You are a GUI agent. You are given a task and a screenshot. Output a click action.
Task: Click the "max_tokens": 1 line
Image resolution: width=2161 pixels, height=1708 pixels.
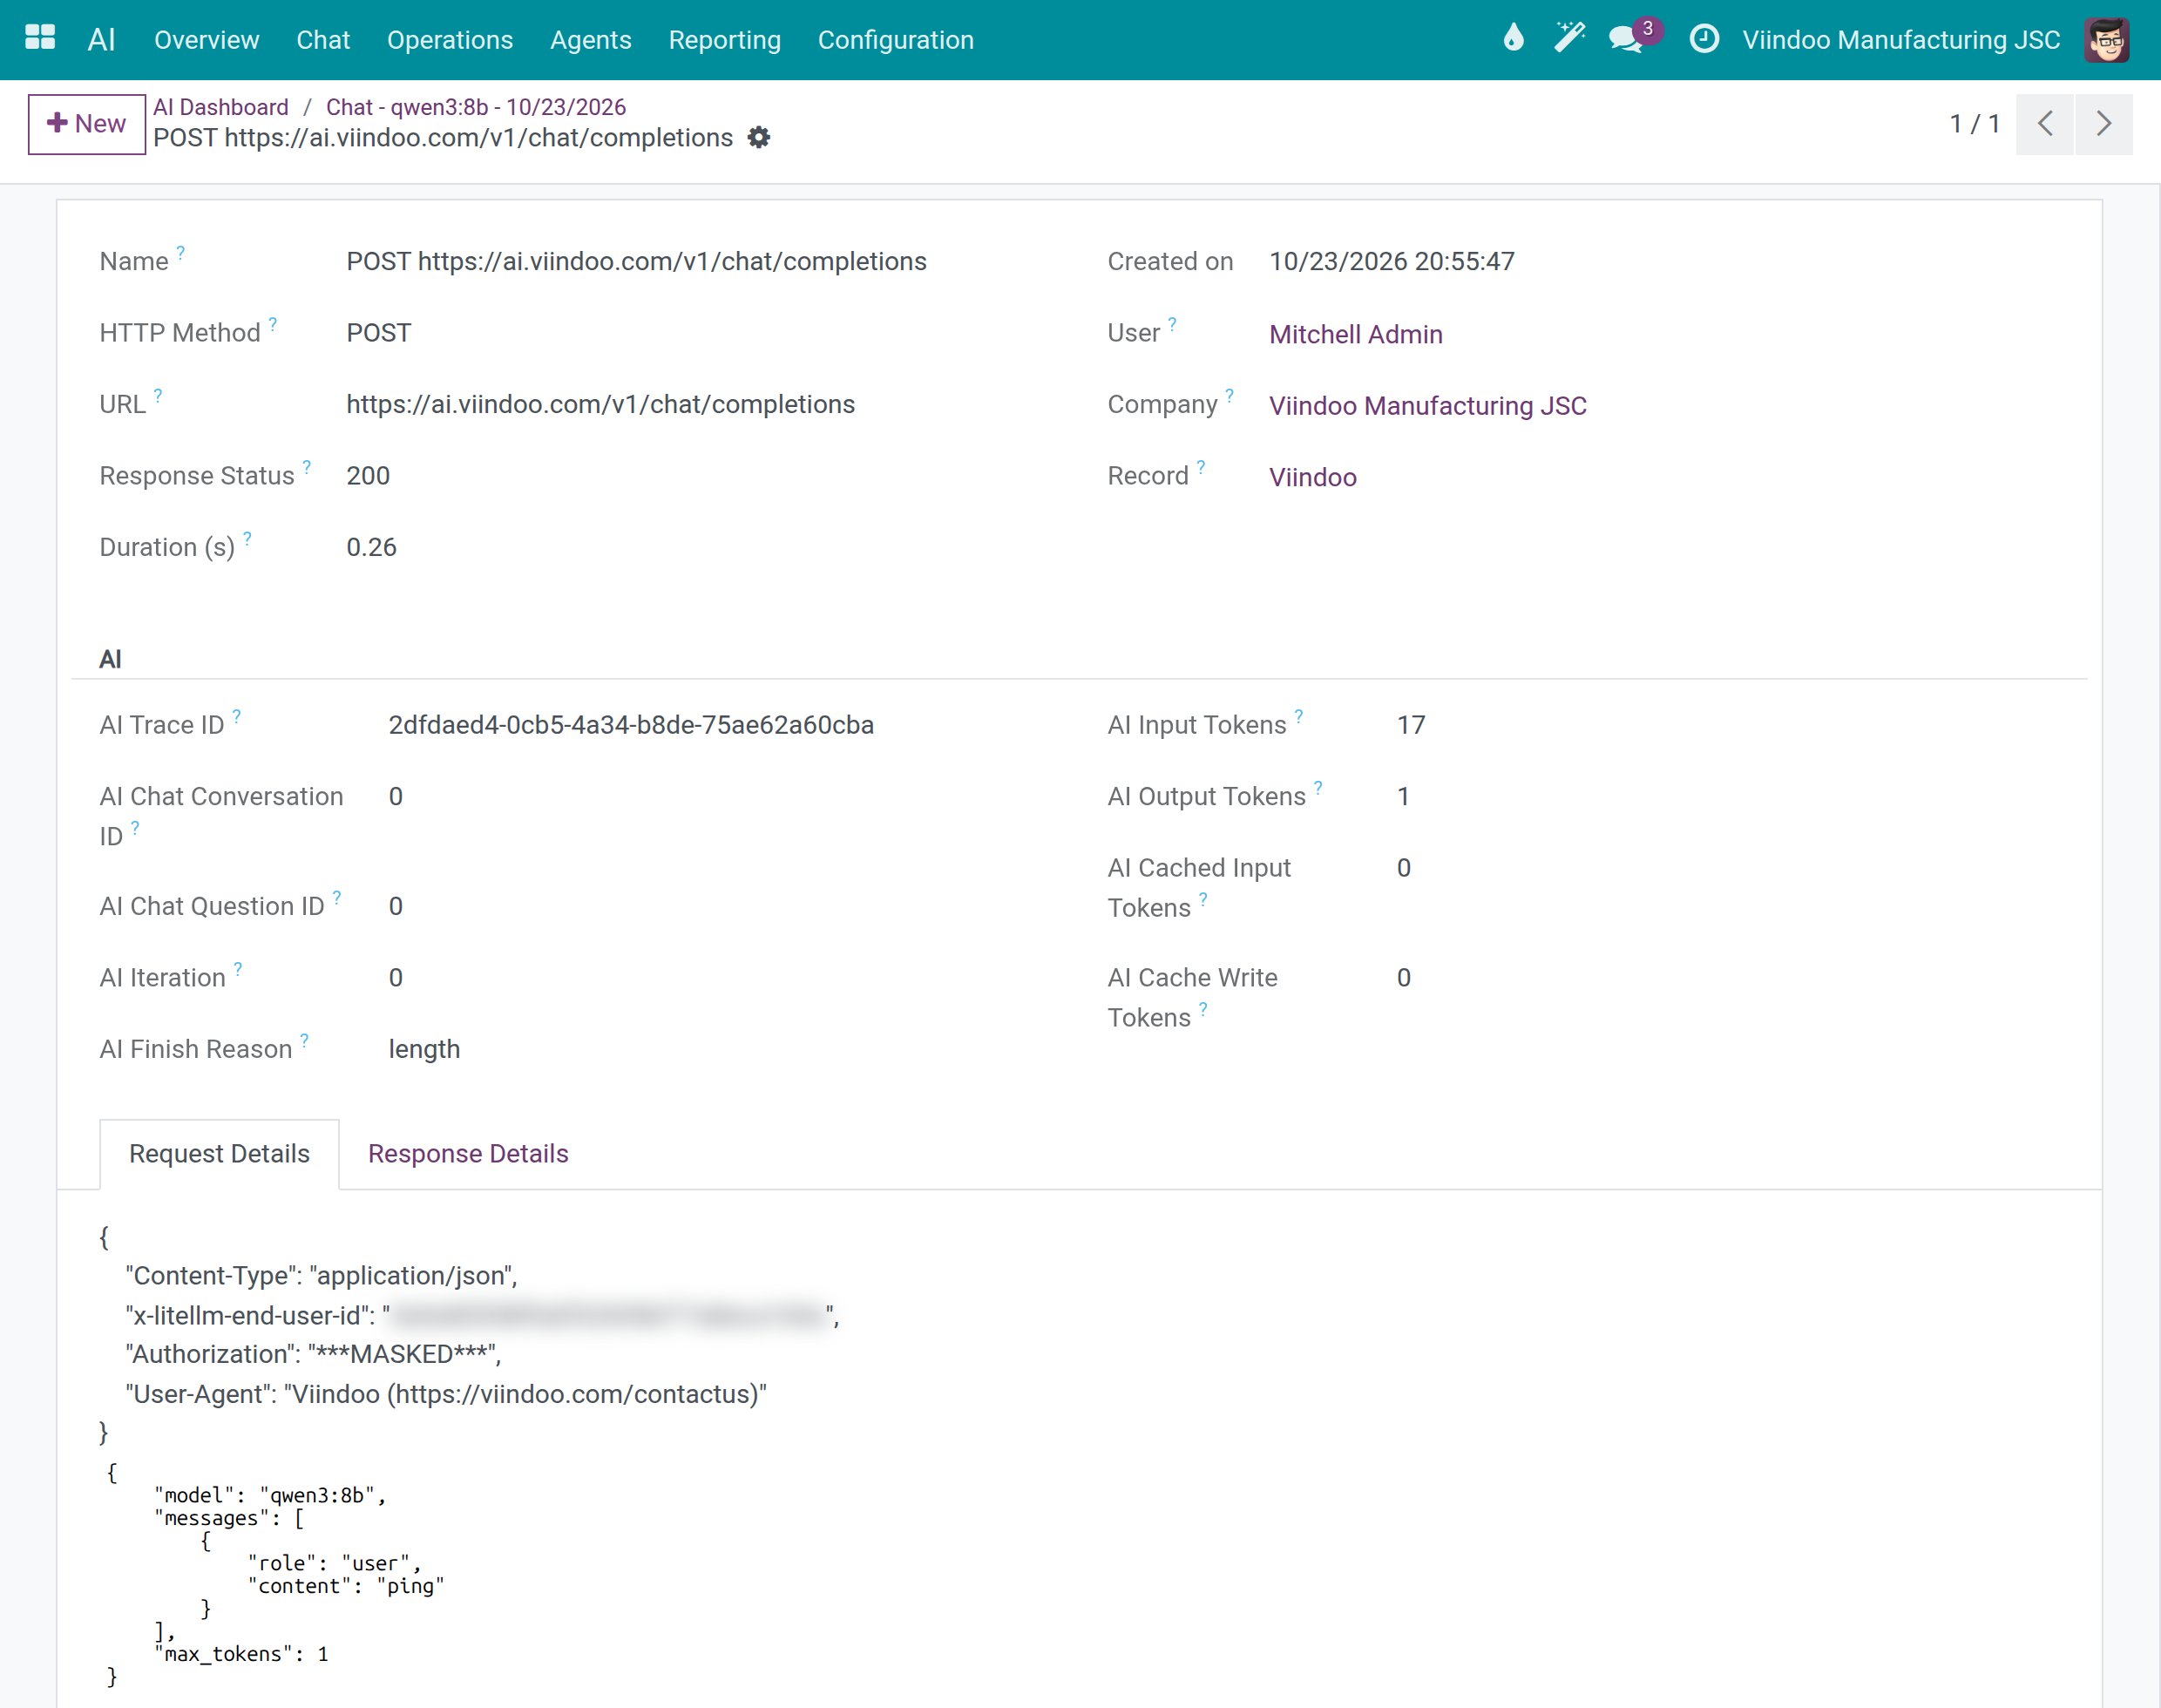click(x=241, y=1654)
